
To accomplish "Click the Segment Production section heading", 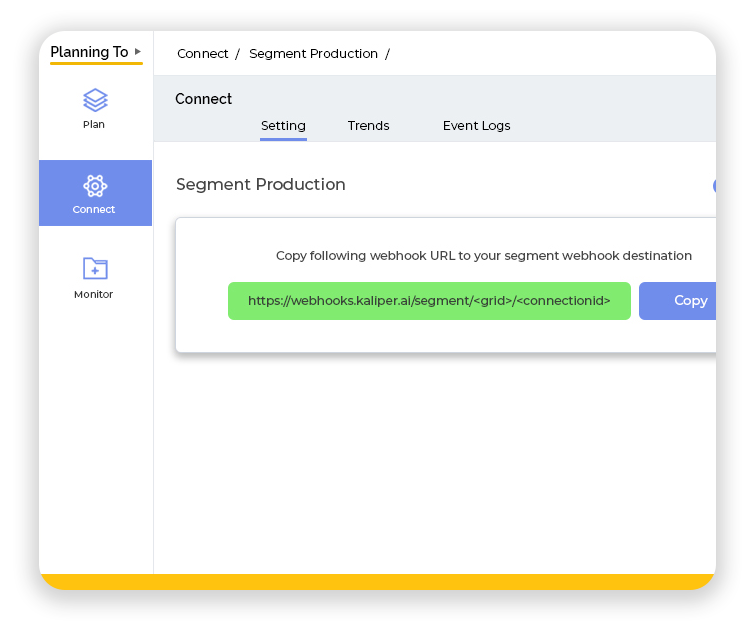I will pyautogui.click(x=261, y=185).
